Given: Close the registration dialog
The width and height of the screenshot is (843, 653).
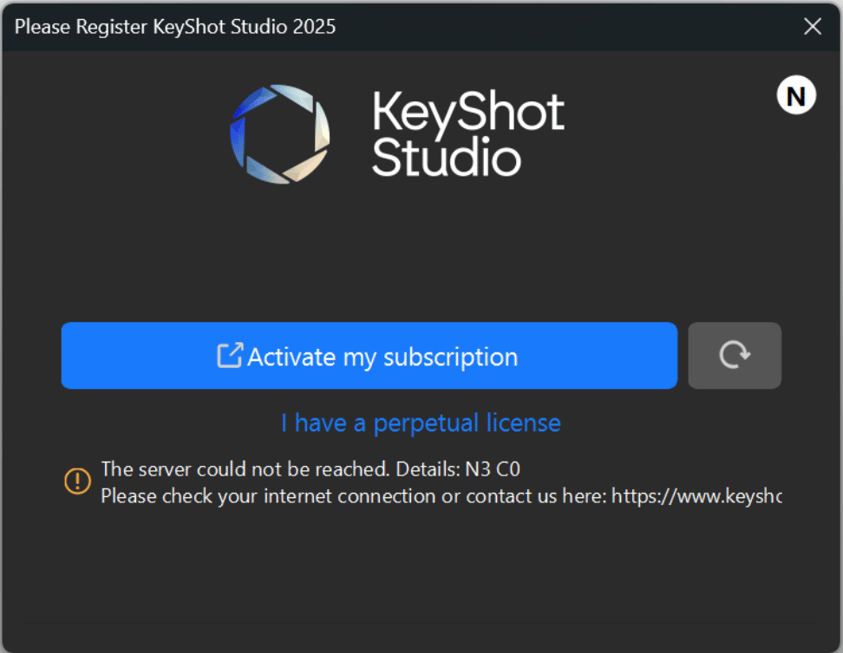Looking at the screenshot, I should pyautogui.click(x=812, y=26).
